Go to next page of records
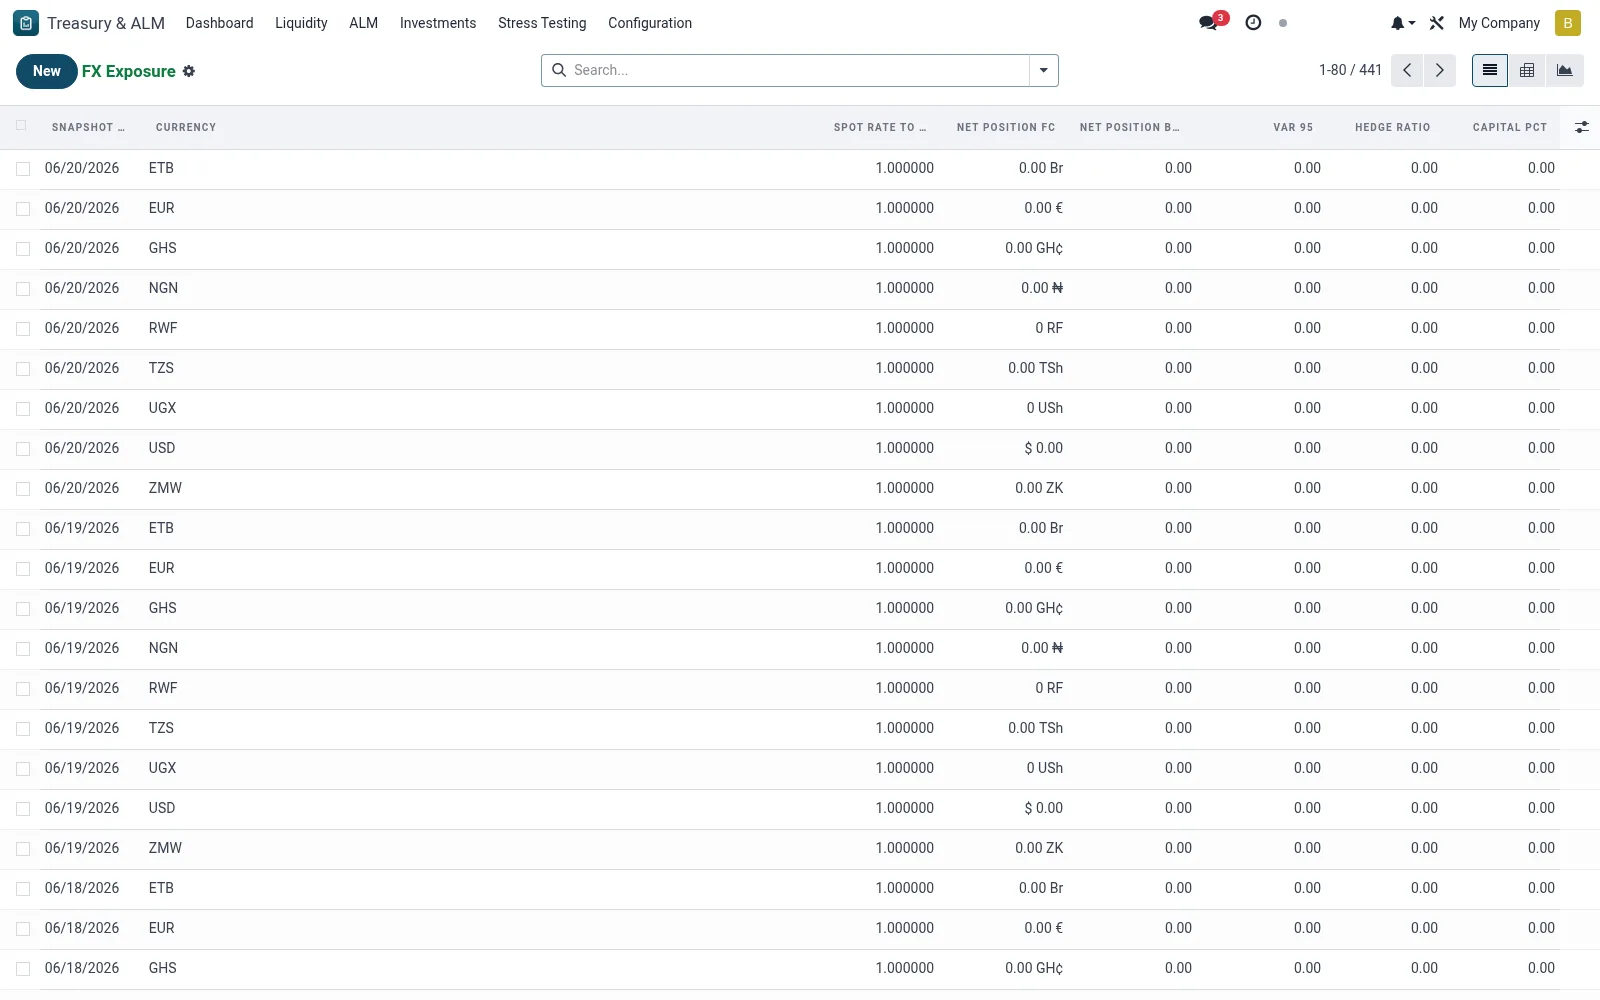 [x=1440, y=70]
